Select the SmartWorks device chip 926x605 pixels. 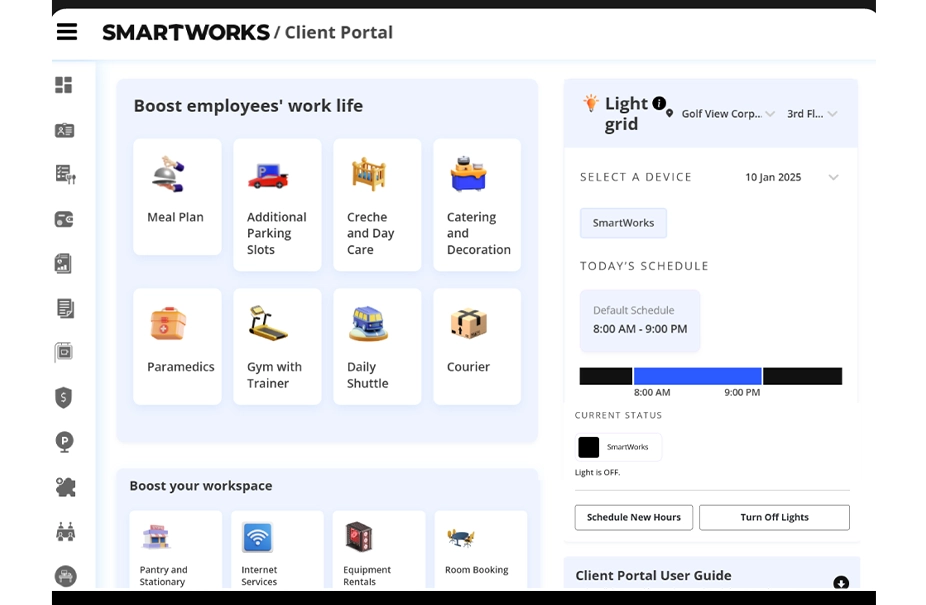pyautogui.click(x=623, y=223)
